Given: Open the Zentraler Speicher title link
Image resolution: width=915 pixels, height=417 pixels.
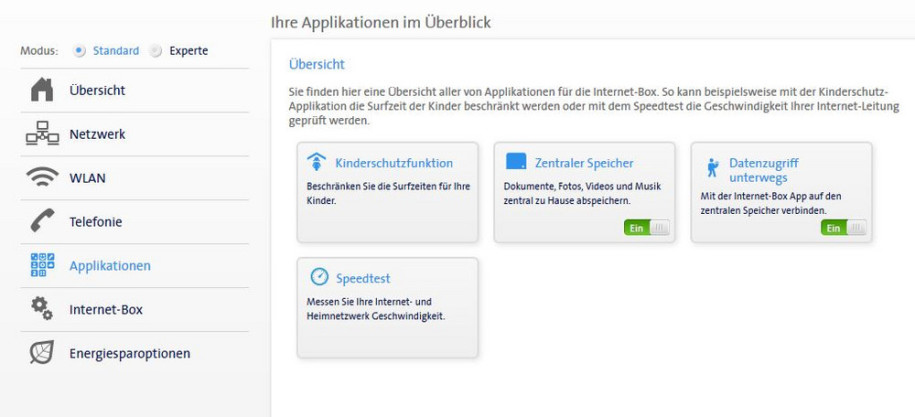Looking at the screenshot, I should [584, 163].
